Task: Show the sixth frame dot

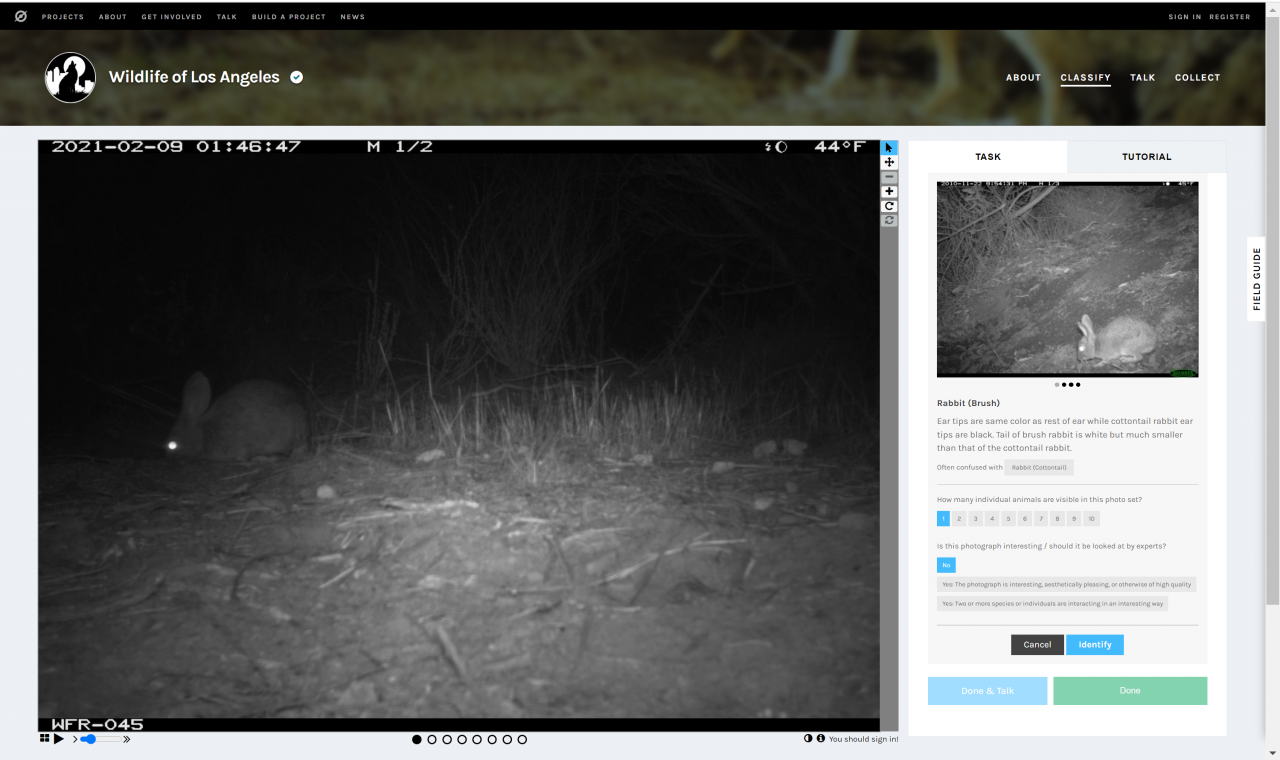Action: [x=492, y=740]
